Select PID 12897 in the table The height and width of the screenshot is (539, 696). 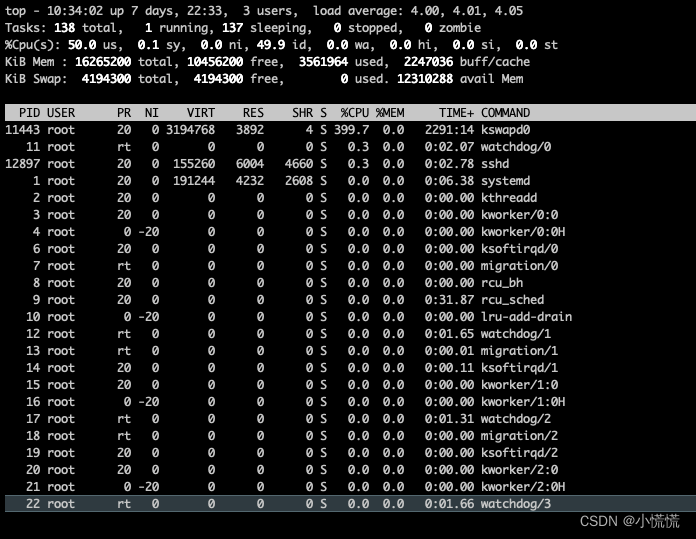tap(22, 163)
